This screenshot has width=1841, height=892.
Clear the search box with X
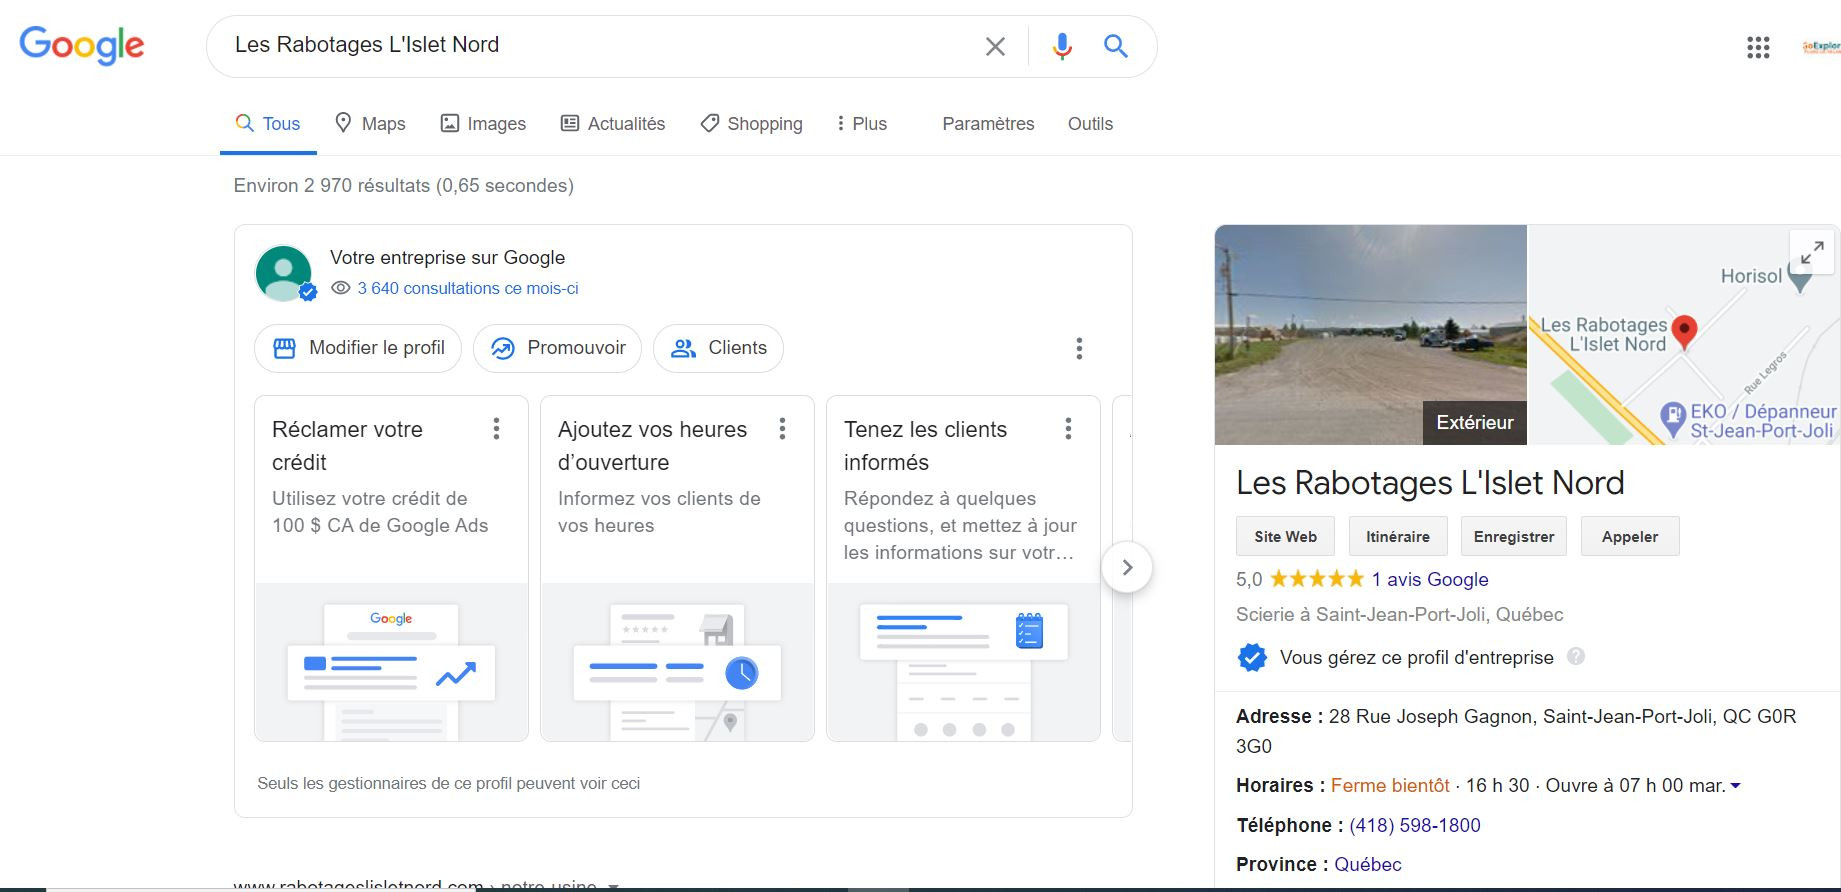995,46
